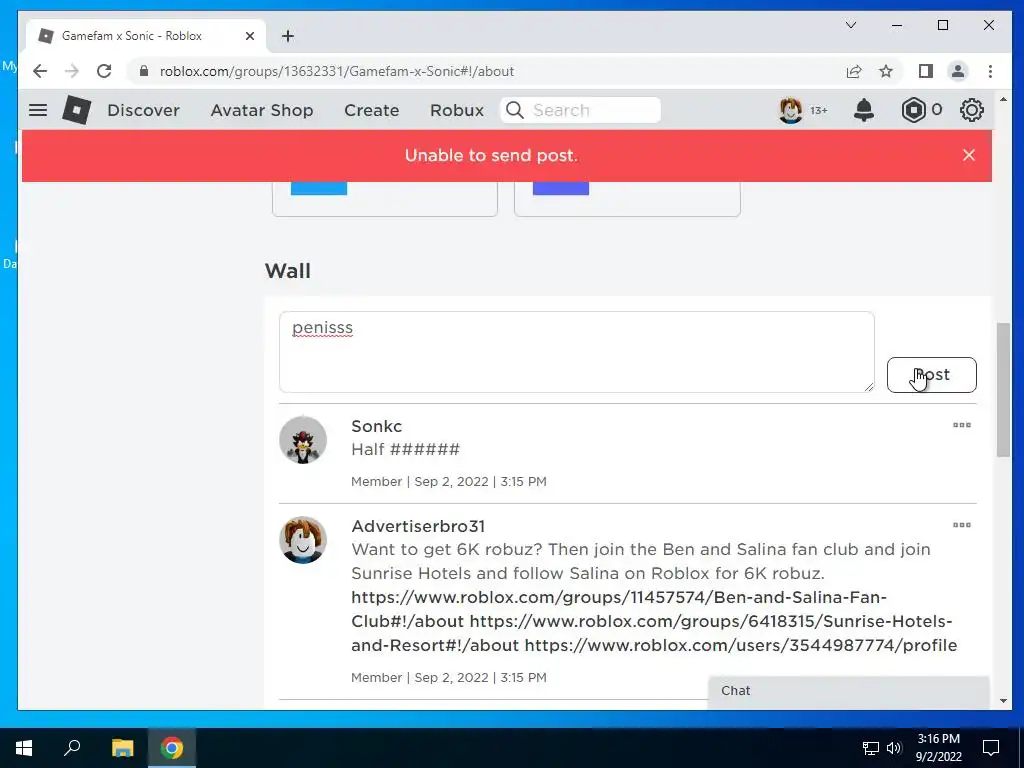Go back to the previous page
This screenshot has width=1024, height=768.
(x=40, y=71)
